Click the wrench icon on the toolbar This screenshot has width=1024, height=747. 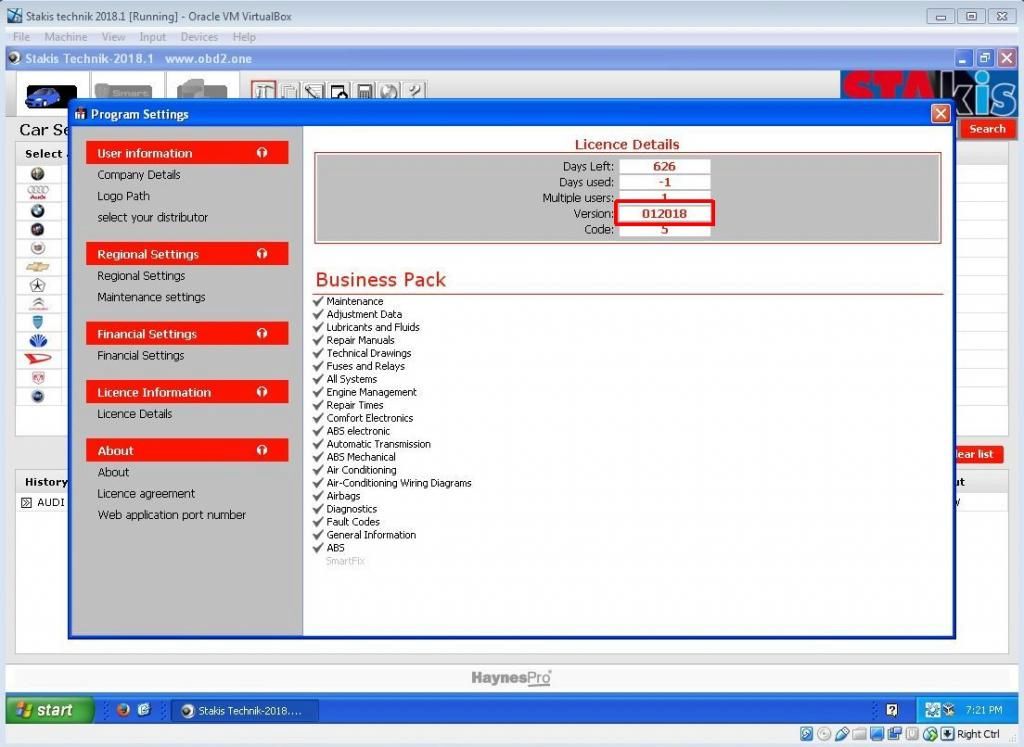click(413, 91)
